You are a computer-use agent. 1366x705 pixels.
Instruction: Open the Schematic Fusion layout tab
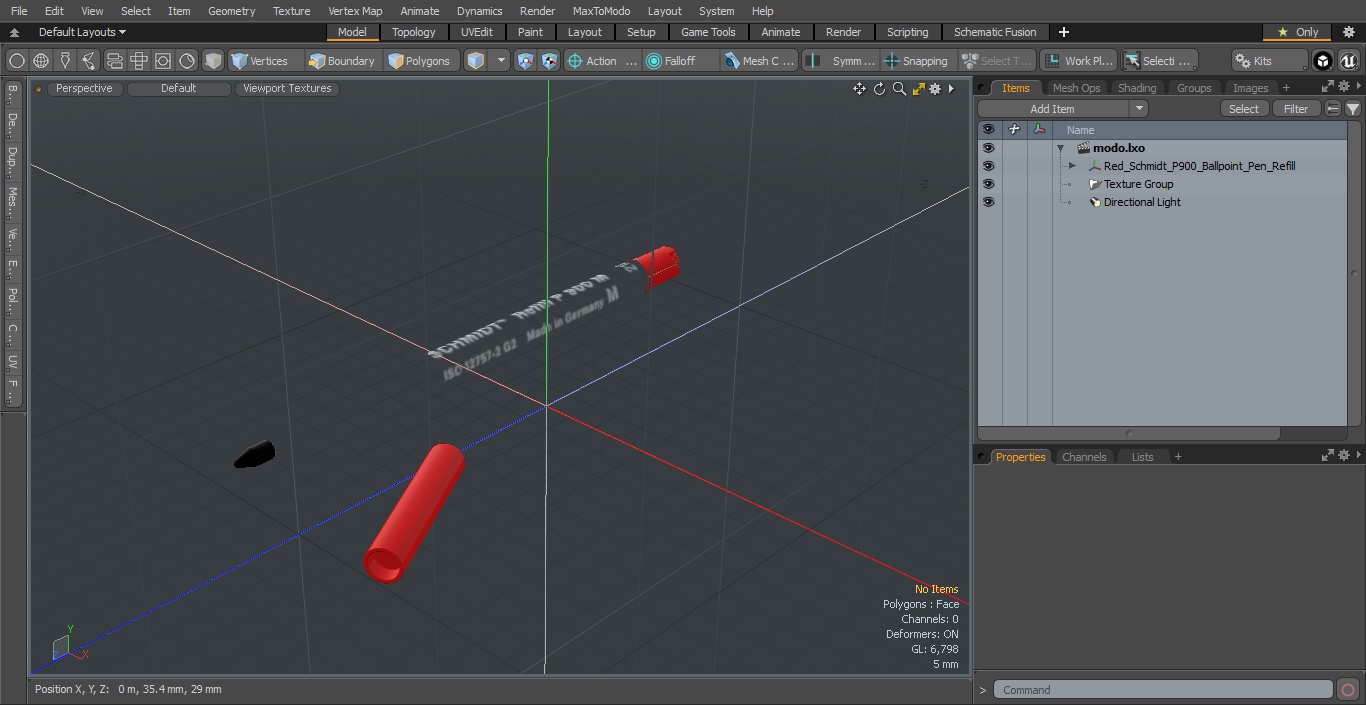click(x=995, y=32)
